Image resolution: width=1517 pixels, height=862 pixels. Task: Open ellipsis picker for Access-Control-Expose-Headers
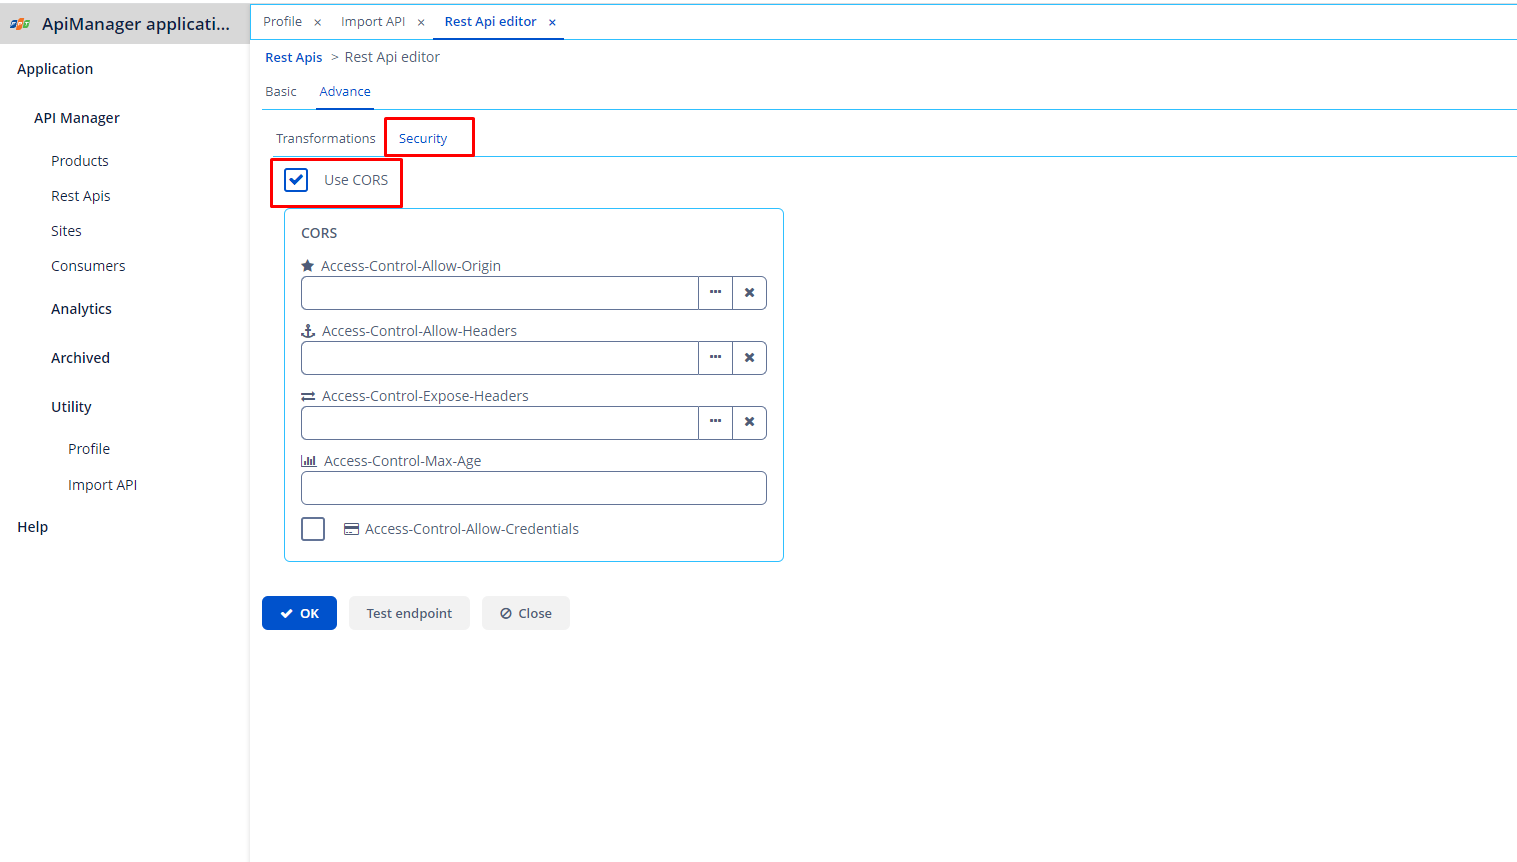pos(715,423)
